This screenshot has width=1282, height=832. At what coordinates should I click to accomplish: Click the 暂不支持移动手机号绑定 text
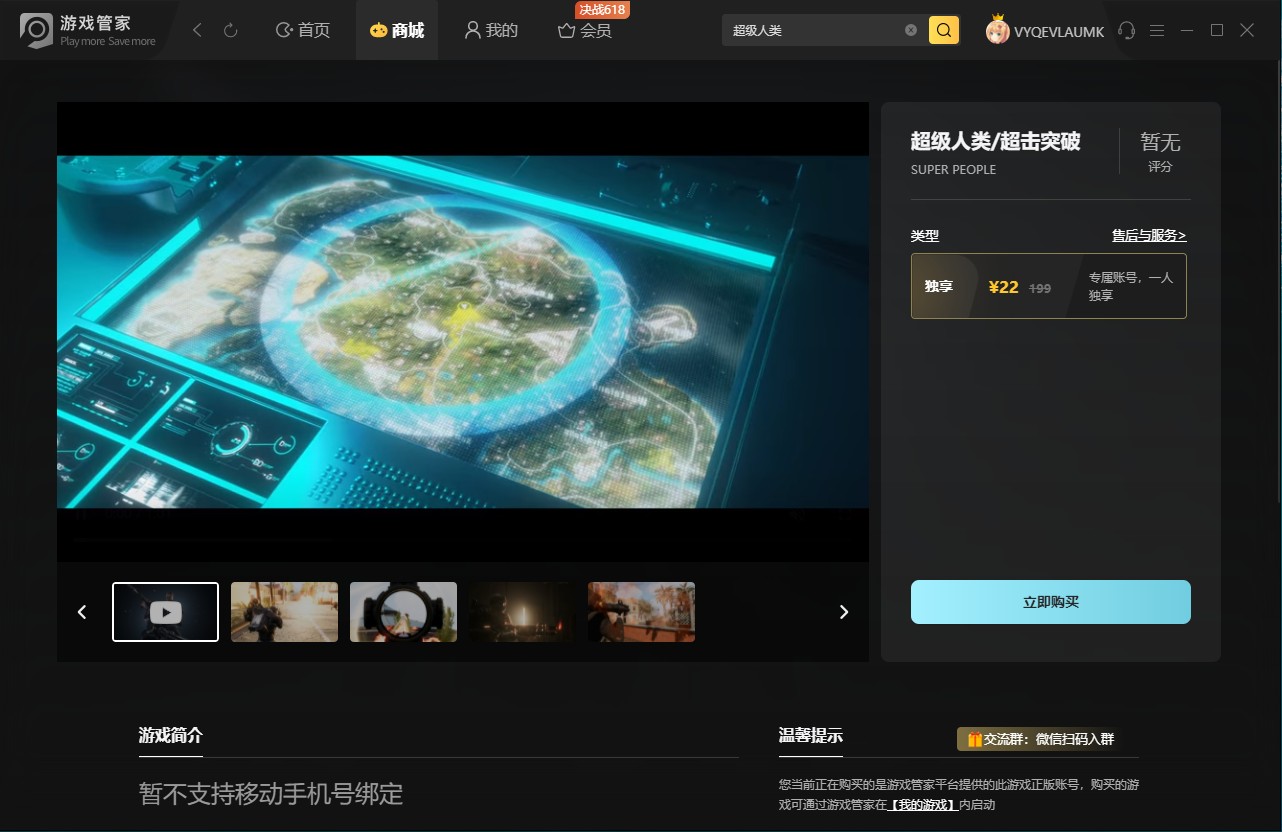[x=270, y=795]
